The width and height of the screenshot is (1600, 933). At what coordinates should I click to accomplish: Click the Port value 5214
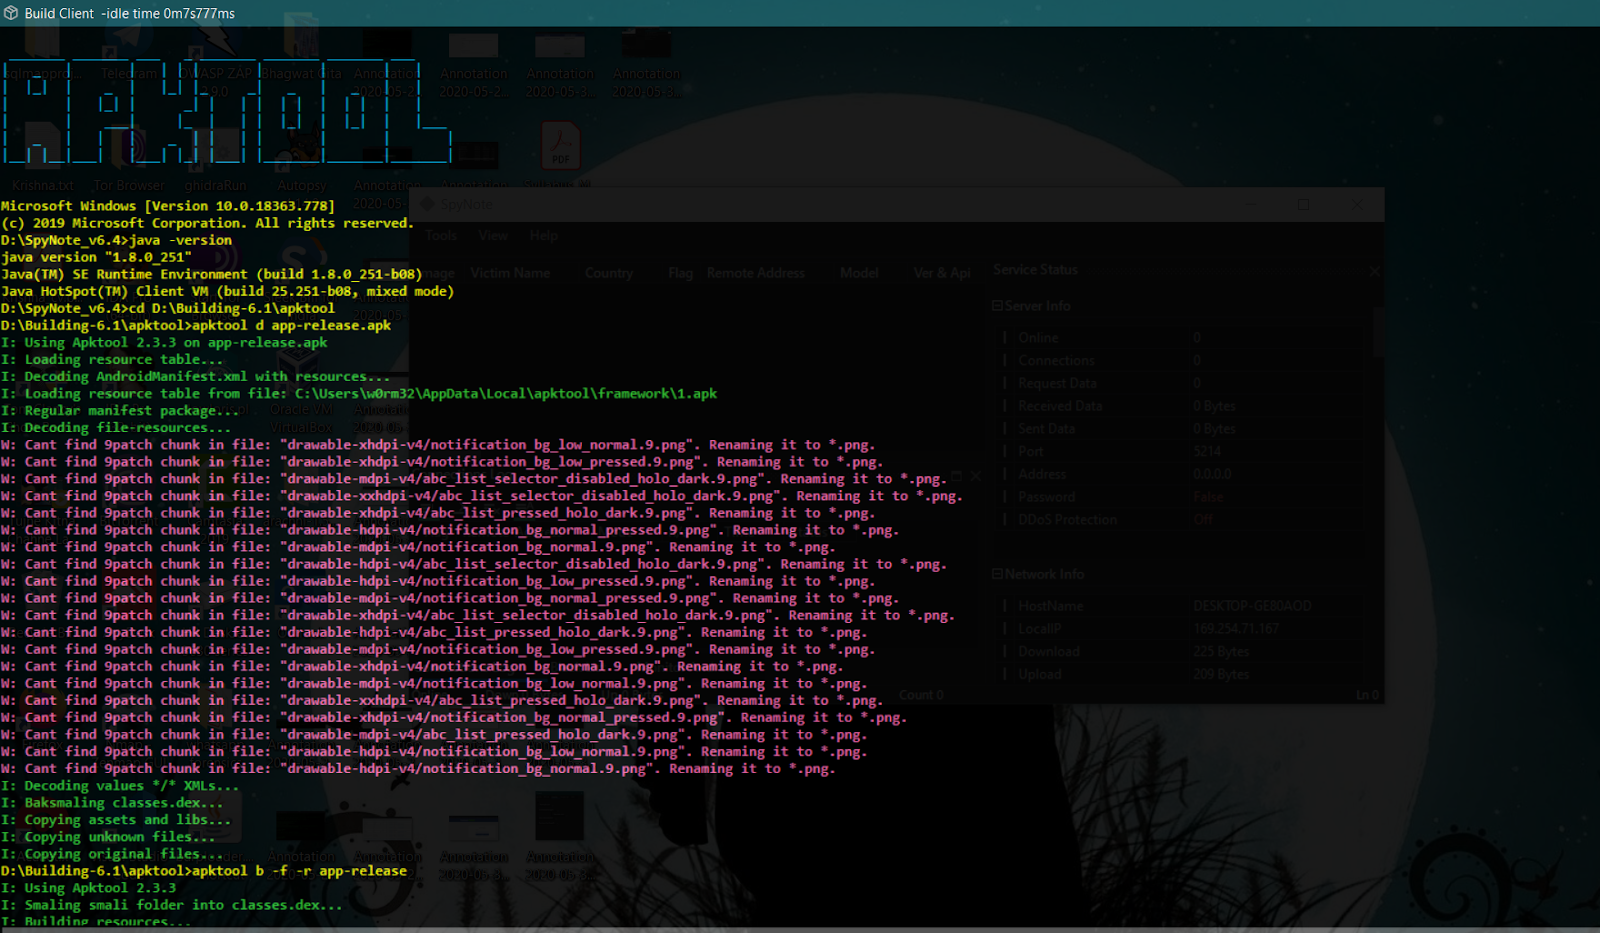click(1207, 451)
